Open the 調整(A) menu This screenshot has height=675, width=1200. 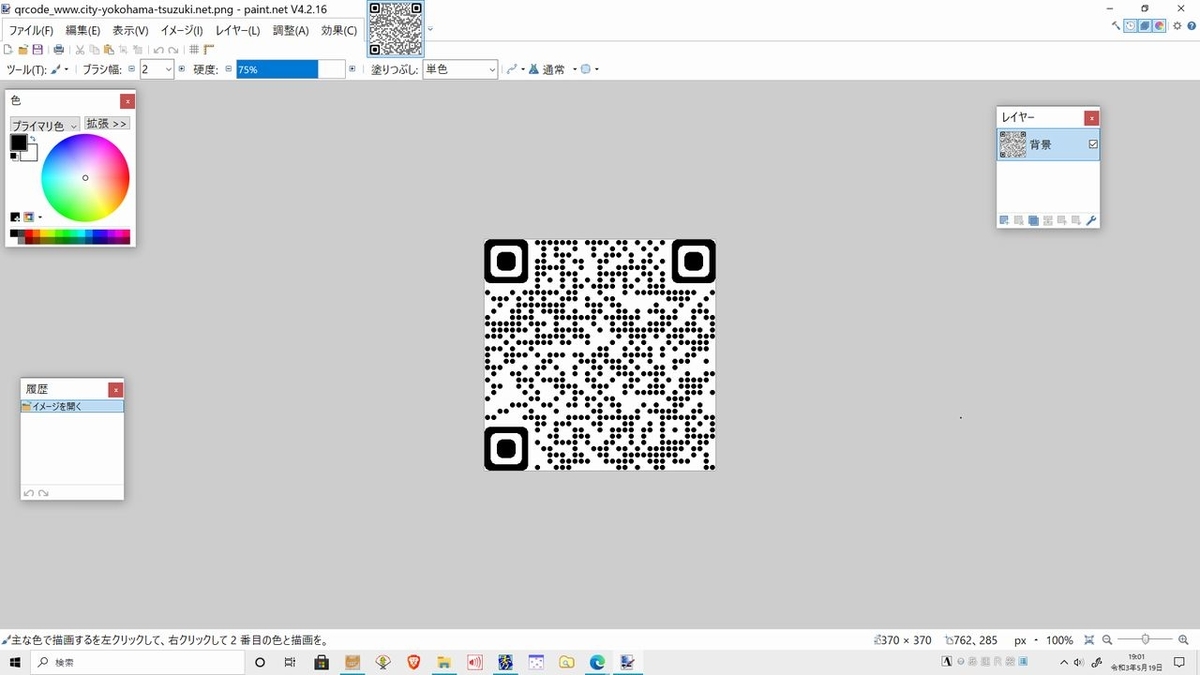point(291,30)
